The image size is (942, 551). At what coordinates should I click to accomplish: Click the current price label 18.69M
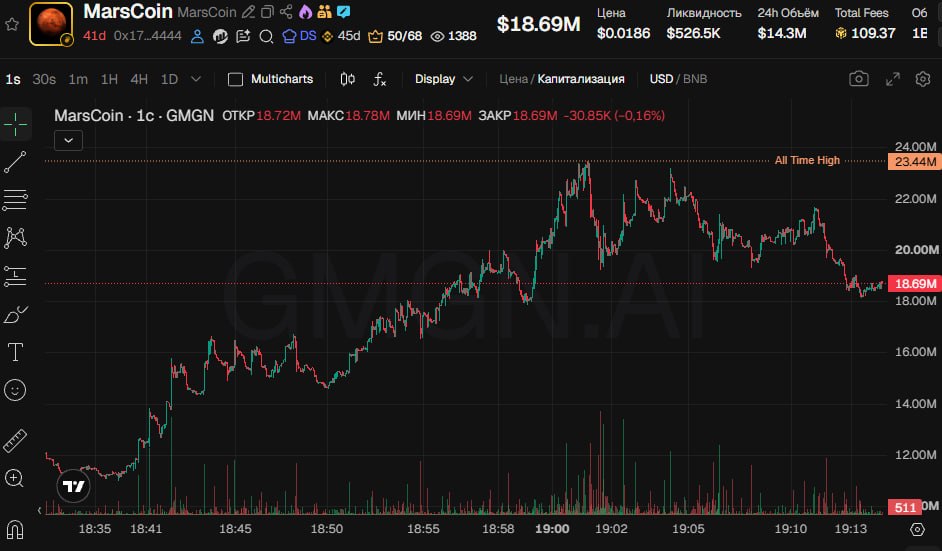pos(915,284)
